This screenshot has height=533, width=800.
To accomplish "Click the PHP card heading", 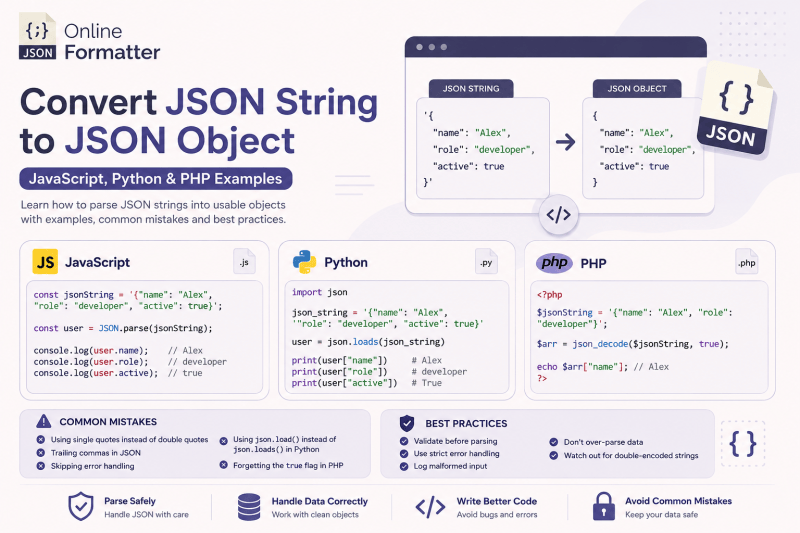I will coord(593,263).
